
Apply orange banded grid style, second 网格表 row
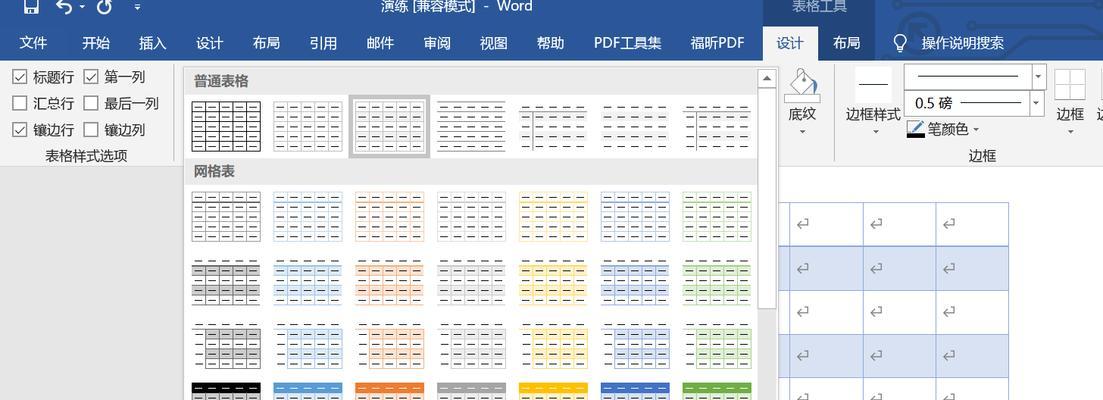click(x=389, y=282)
